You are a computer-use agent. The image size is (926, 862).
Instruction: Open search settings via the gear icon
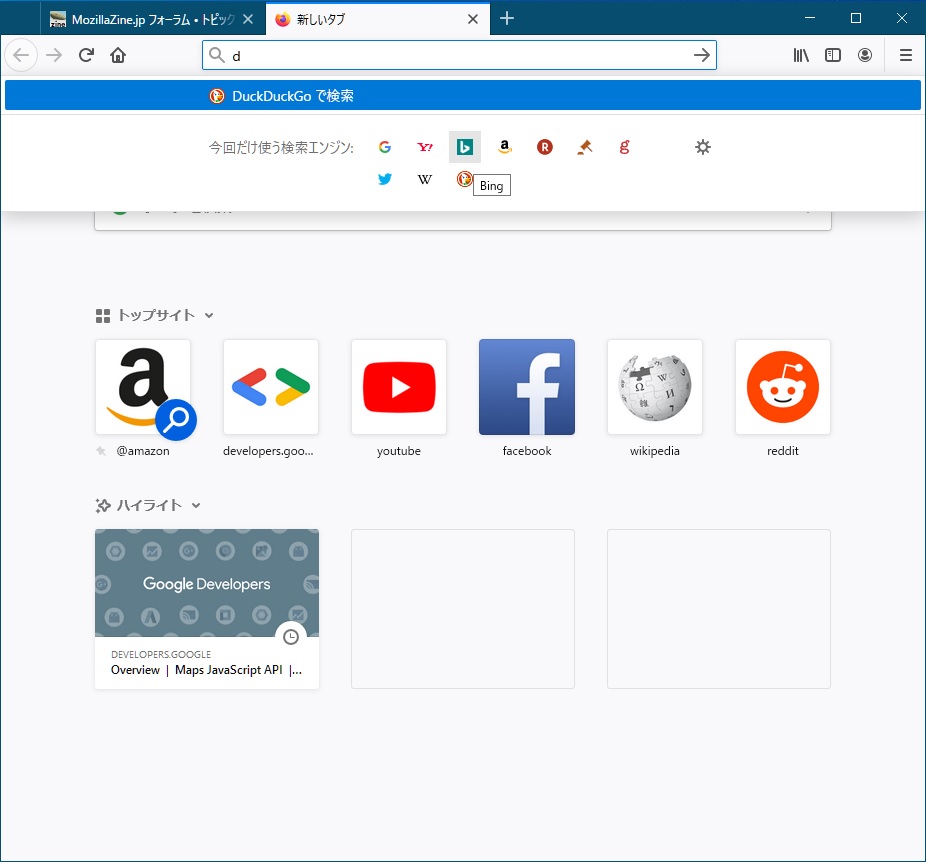pyautogui.click(x=703, y=147)
